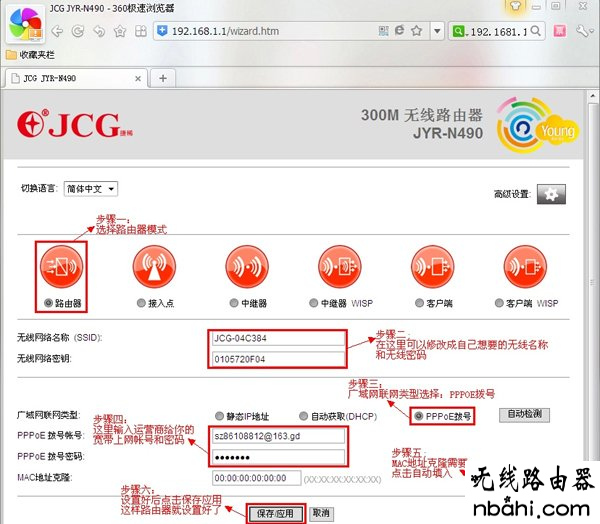Screen dimensions: 600x524
Task: Close the JCG JYR-N490 tab
Action: pyautogui.click(x=138, y=78)
